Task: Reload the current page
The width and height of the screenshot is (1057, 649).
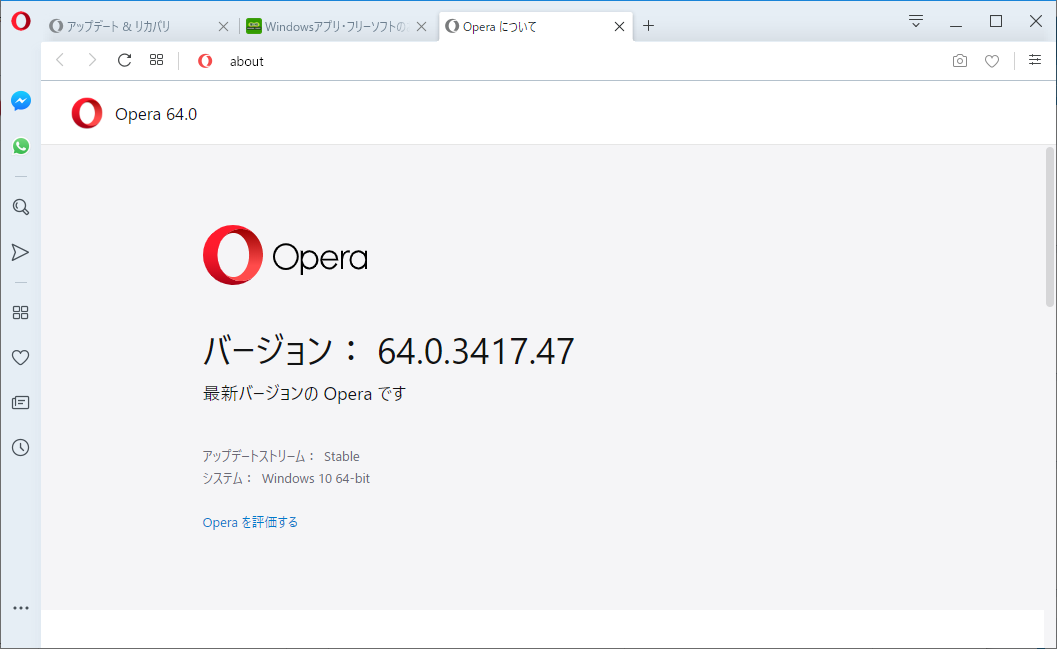Action: pos(123,60)
